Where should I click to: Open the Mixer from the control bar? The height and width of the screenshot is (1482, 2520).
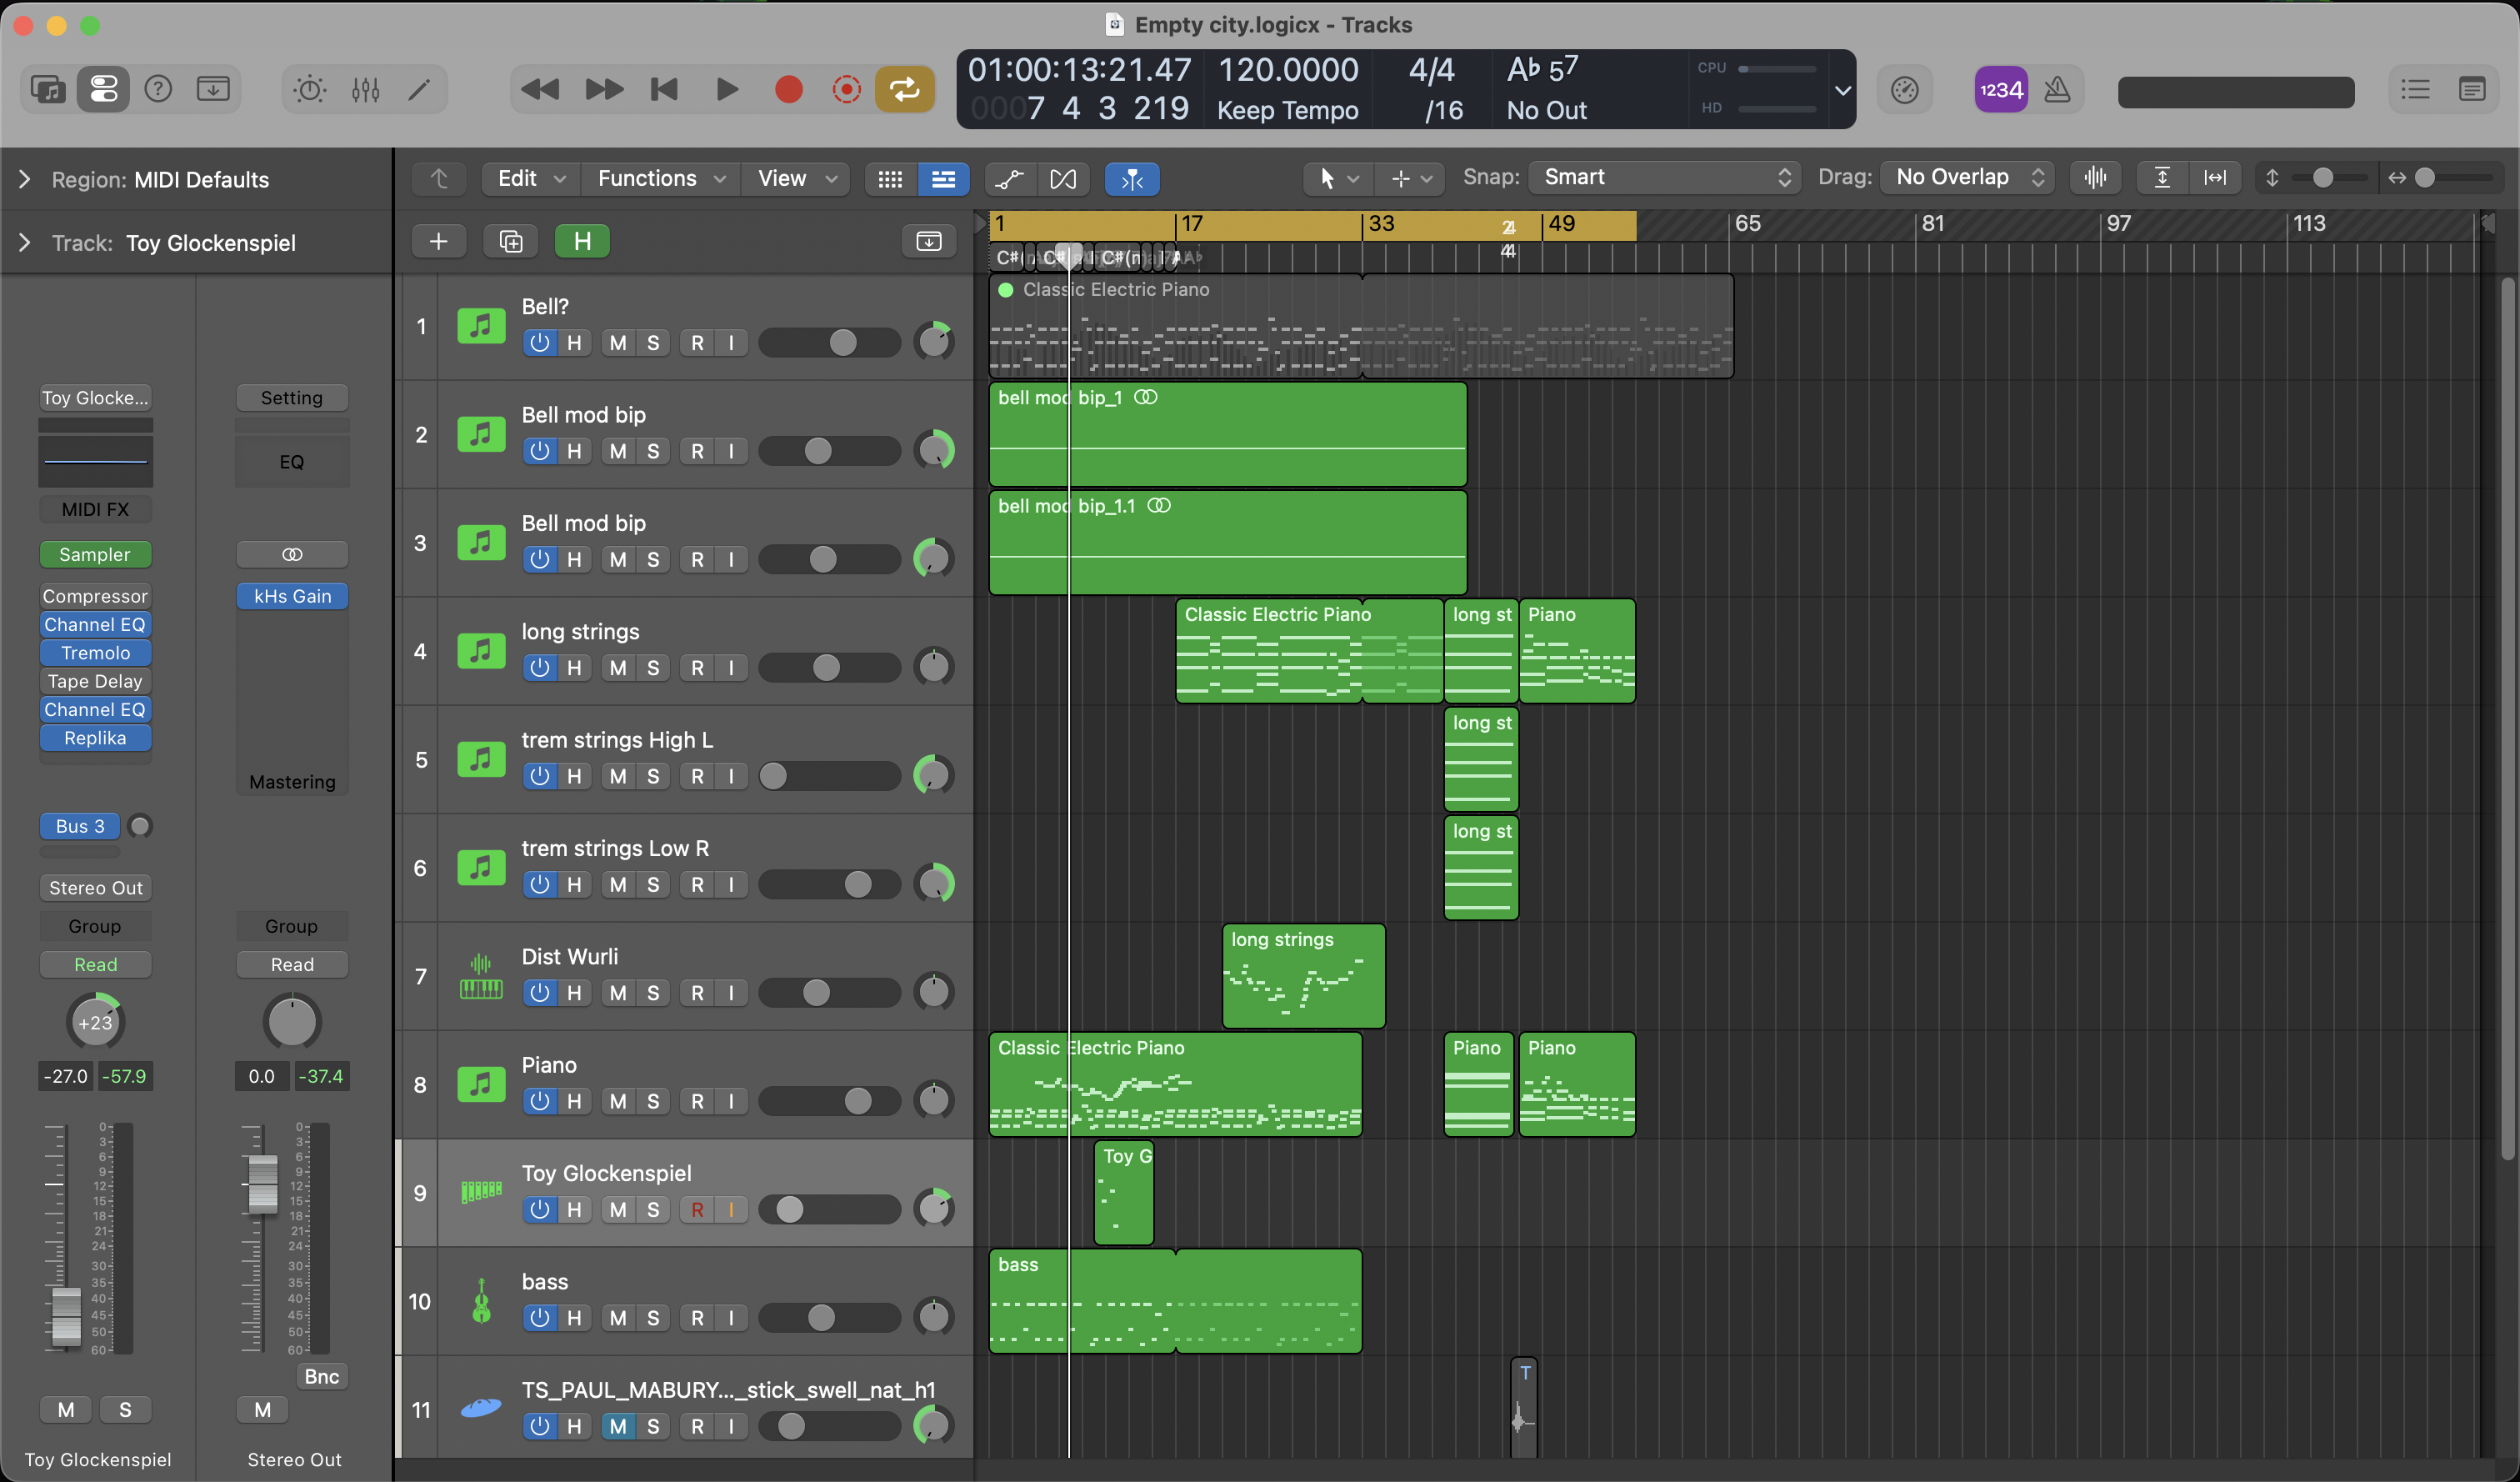pos(365,90)
